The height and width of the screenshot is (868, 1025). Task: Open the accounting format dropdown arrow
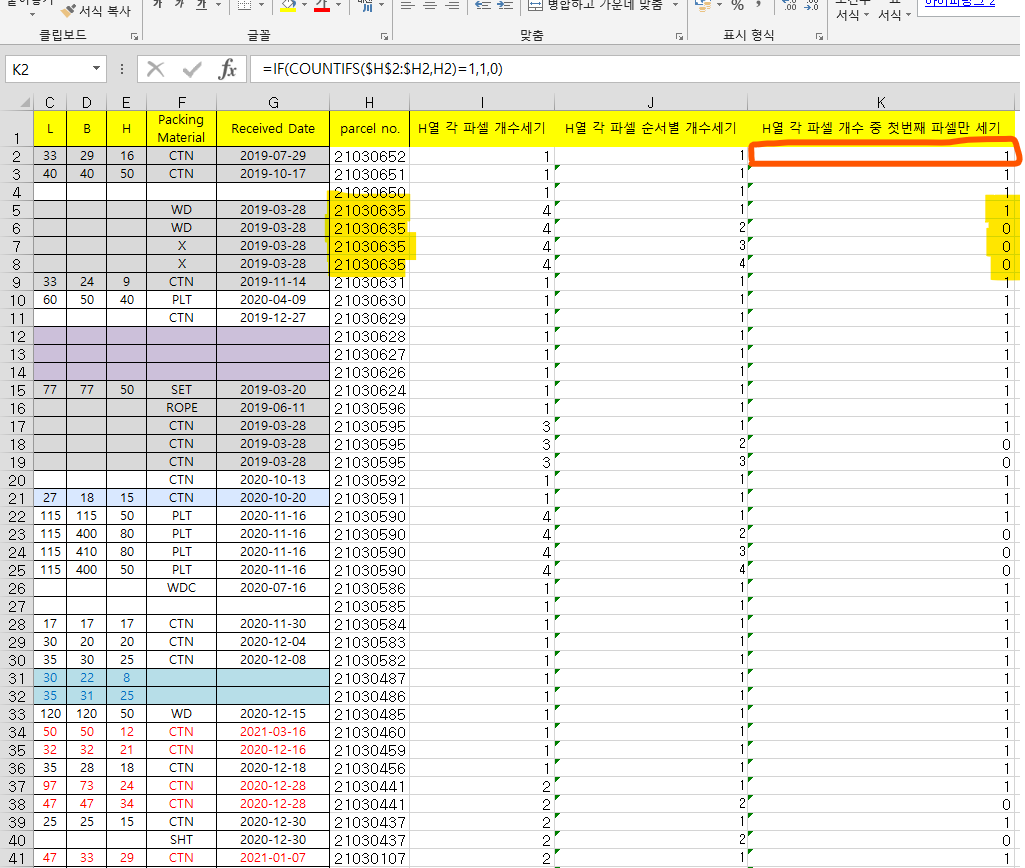pos(719,6)
